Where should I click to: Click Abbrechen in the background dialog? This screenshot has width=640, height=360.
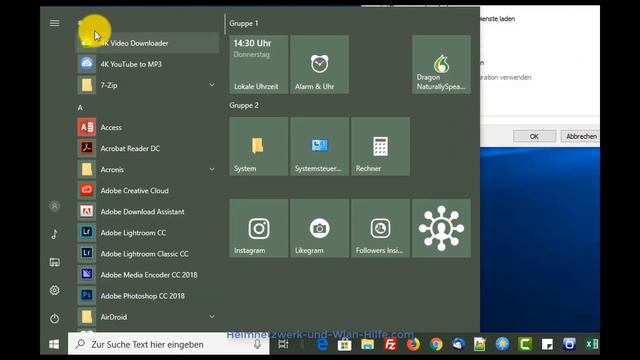tap(581, 136)
